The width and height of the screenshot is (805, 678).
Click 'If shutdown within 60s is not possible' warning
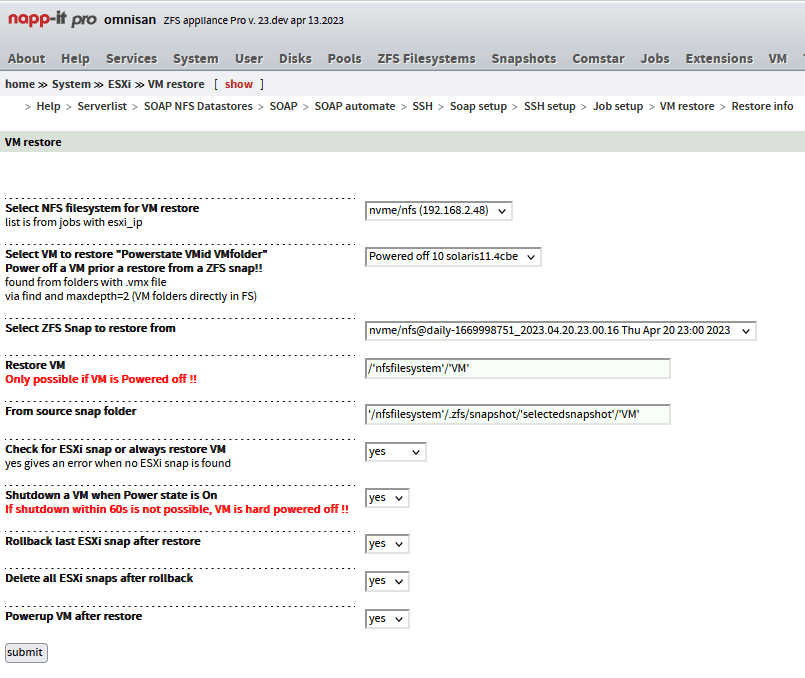[177, 509]
